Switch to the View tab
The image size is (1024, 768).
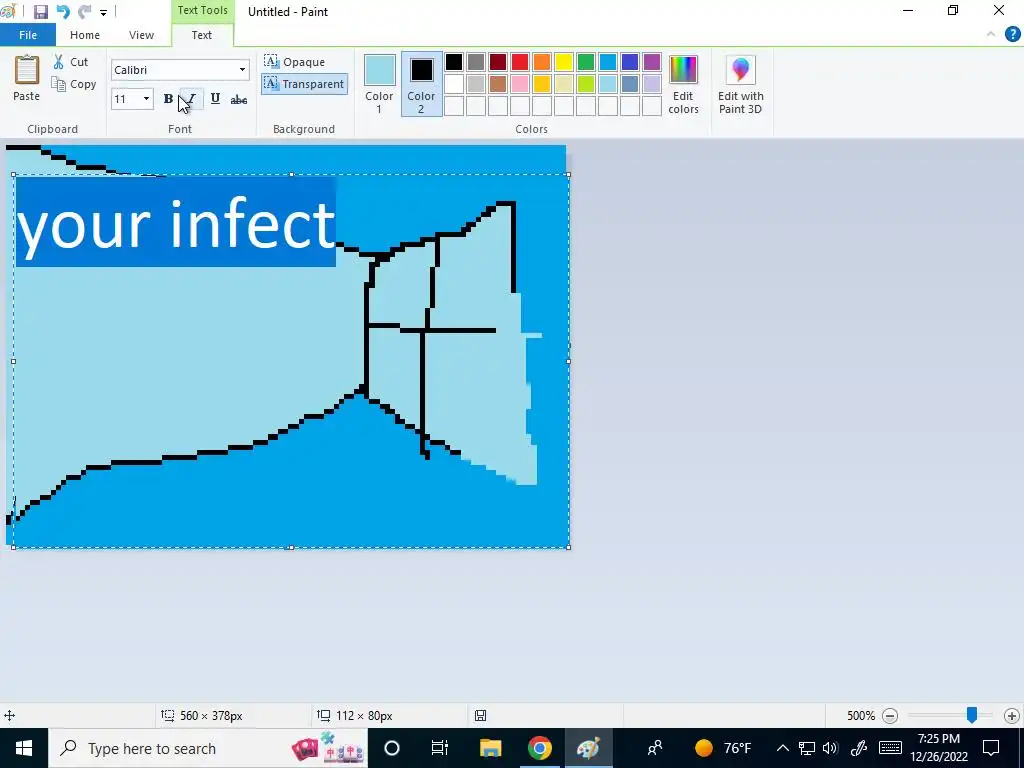(x=141, y=35)
